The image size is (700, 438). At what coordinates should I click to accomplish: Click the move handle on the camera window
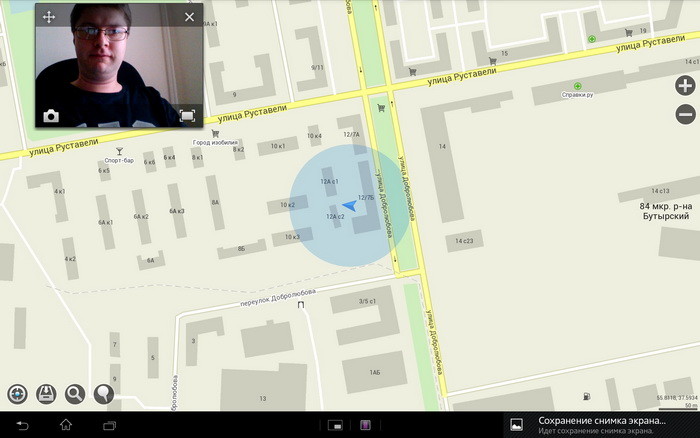pyautogui.click(x=49, y=17)
